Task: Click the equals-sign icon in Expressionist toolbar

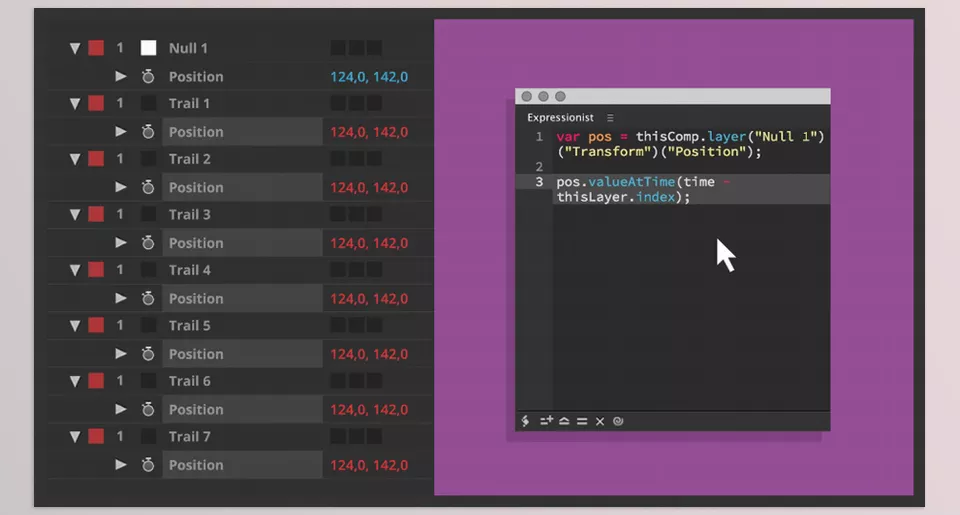Action: click(582, 421)
